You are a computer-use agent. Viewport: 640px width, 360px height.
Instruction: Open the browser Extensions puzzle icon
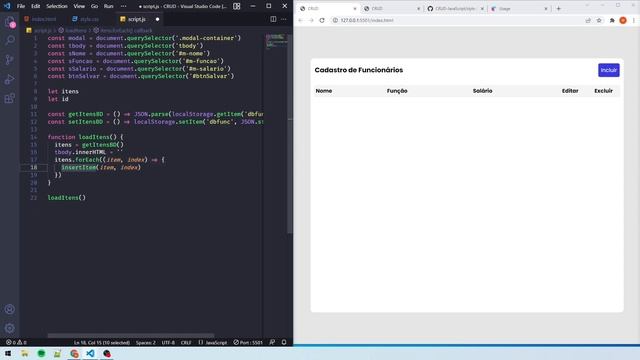coord(612,20)
